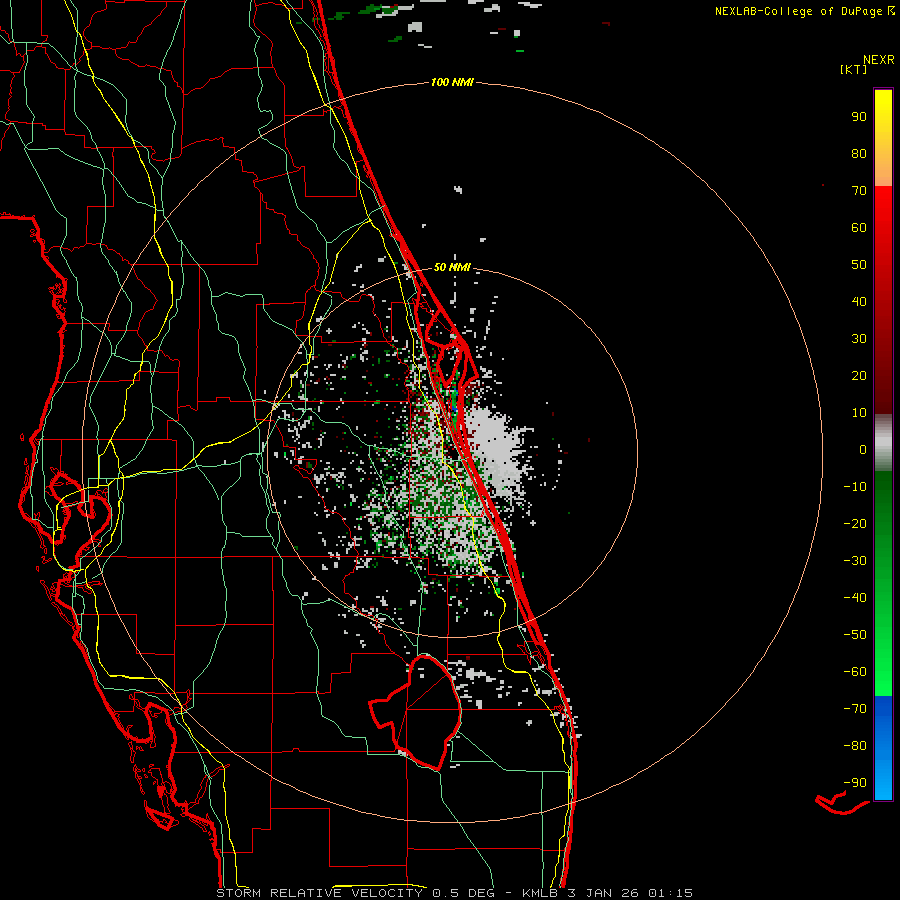Click the positive 90 scale value
The height and width of the screenshot is (900, 900).
859,117
